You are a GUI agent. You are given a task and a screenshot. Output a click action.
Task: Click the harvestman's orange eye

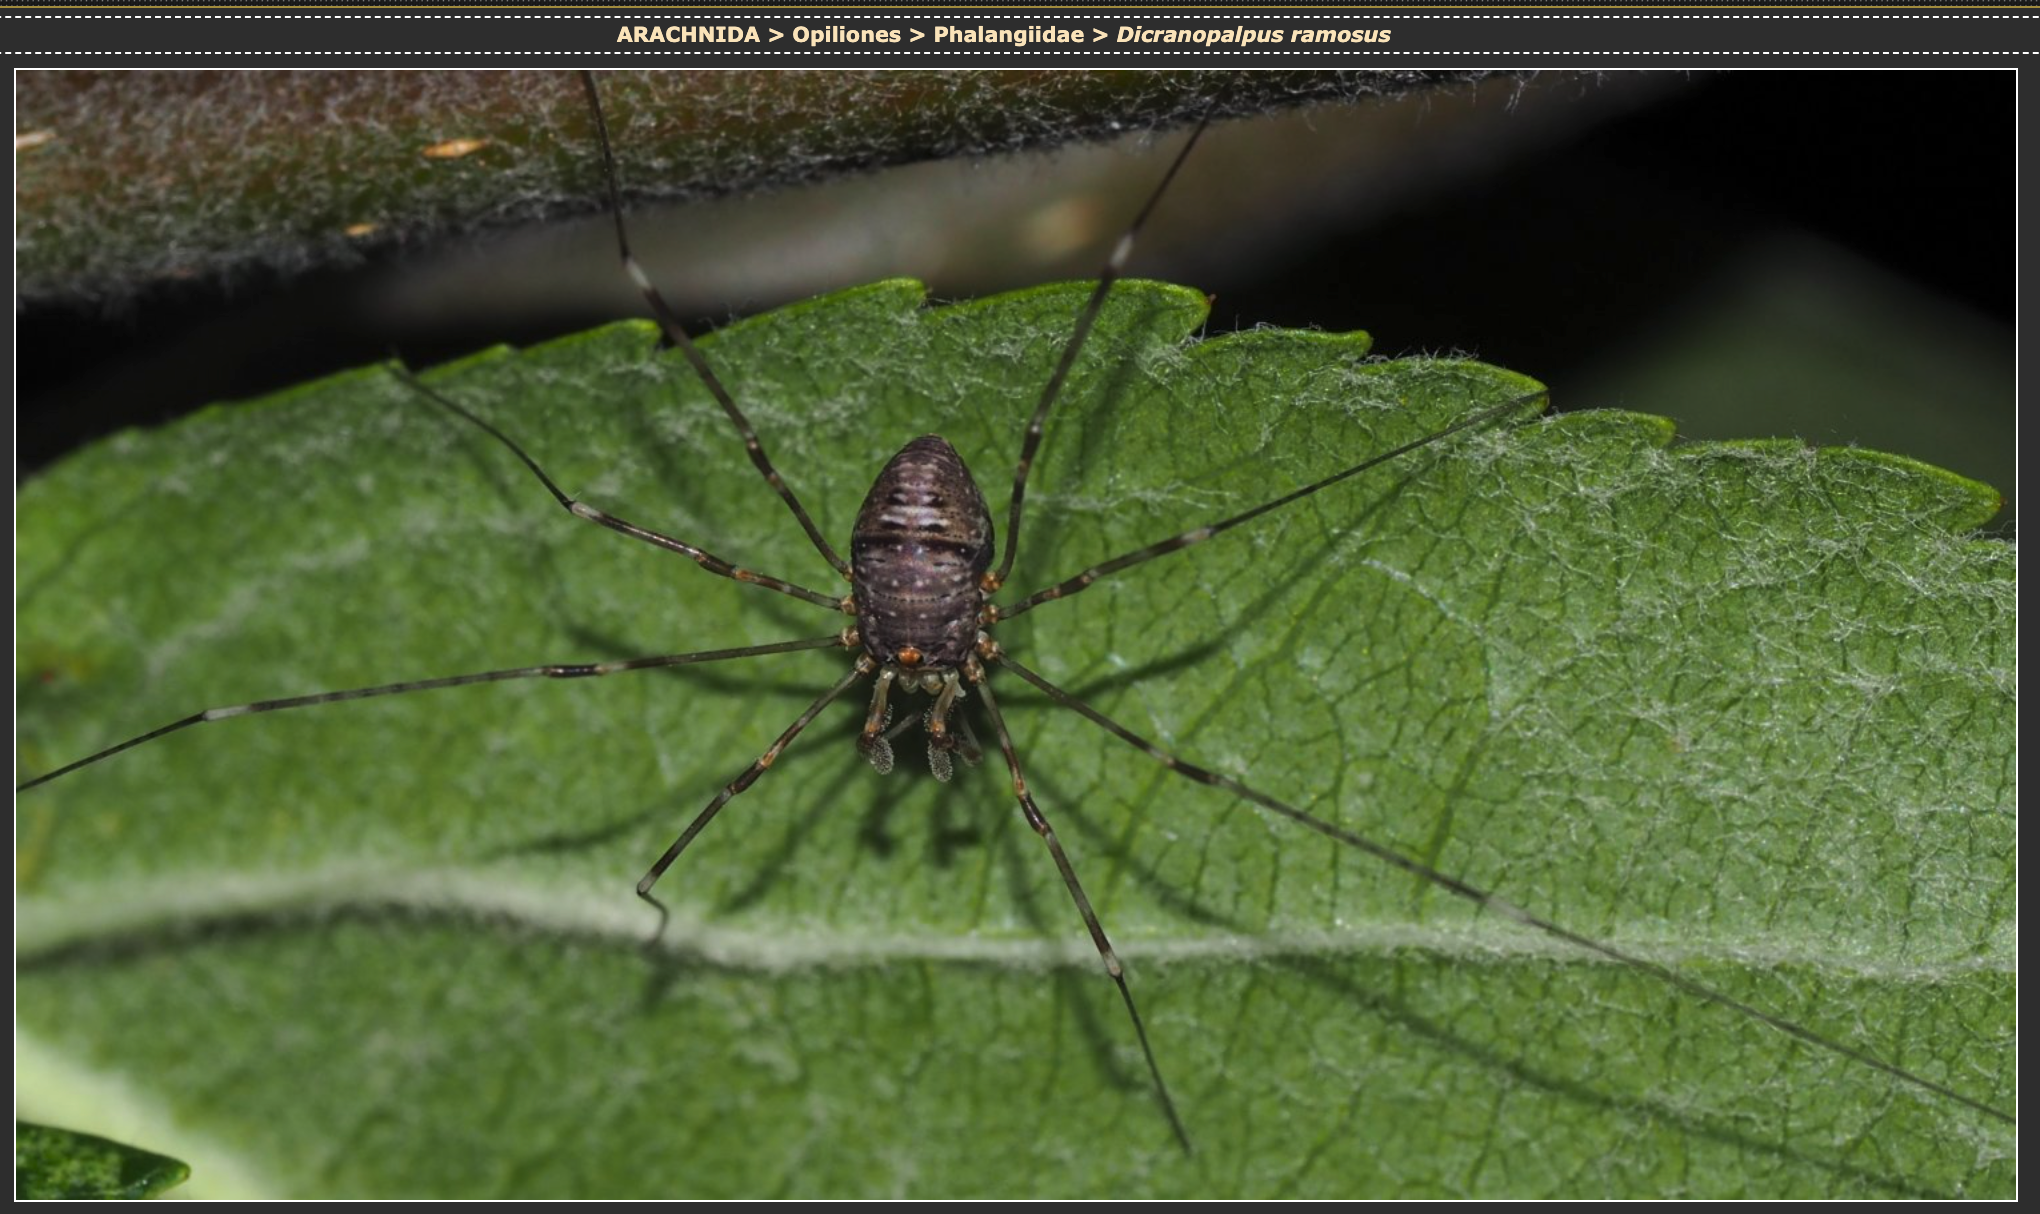[909, 657]
